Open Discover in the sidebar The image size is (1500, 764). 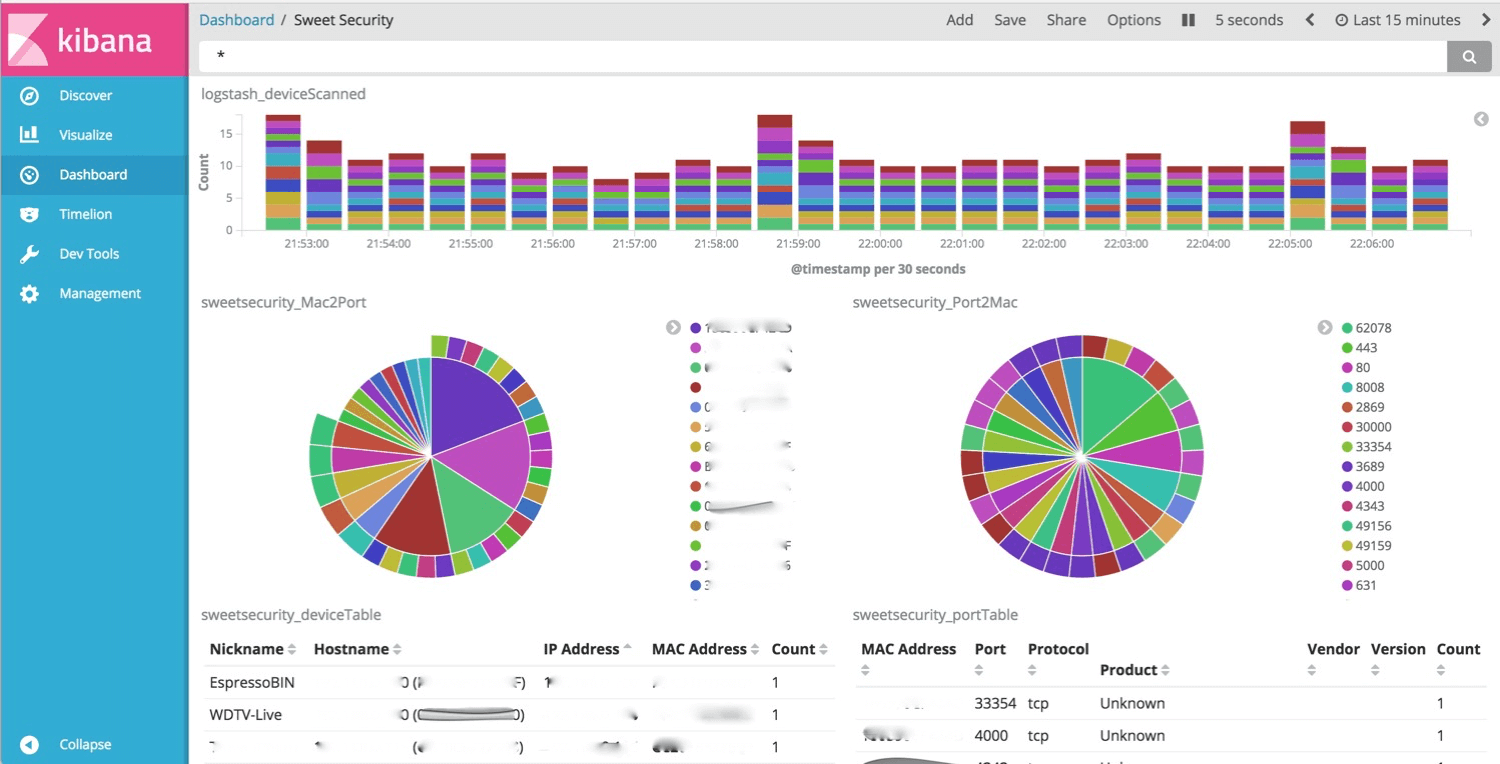pyautogui.click(x=86, y=96)
